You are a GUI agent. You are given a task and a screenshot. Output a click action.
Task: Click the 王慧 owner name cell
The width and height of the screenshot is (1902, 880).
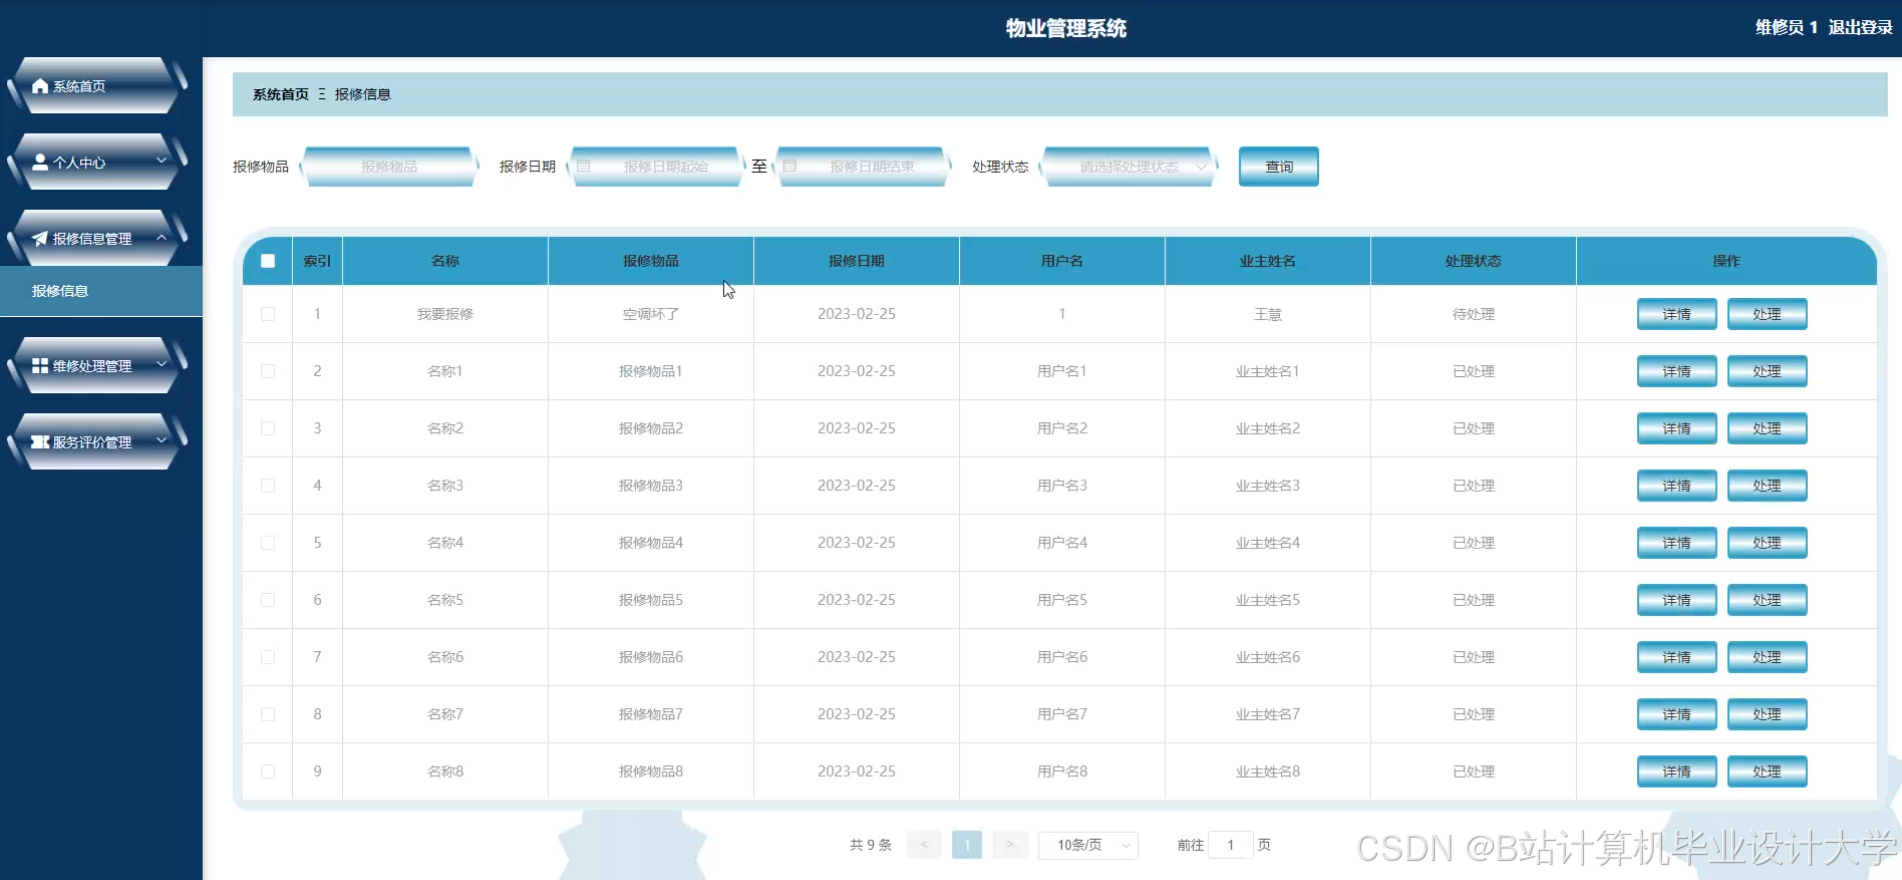(x=1268, y=314)
